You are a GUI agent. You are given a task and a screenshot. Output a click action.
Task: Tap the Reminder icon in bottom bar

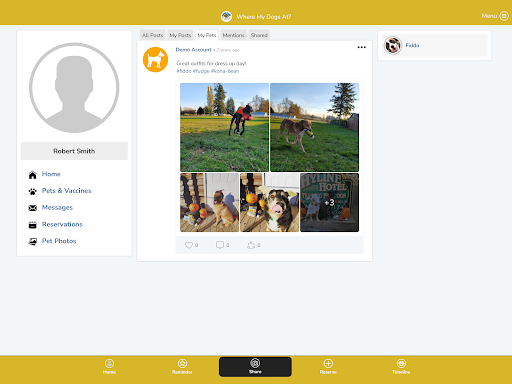click(182, 363)
